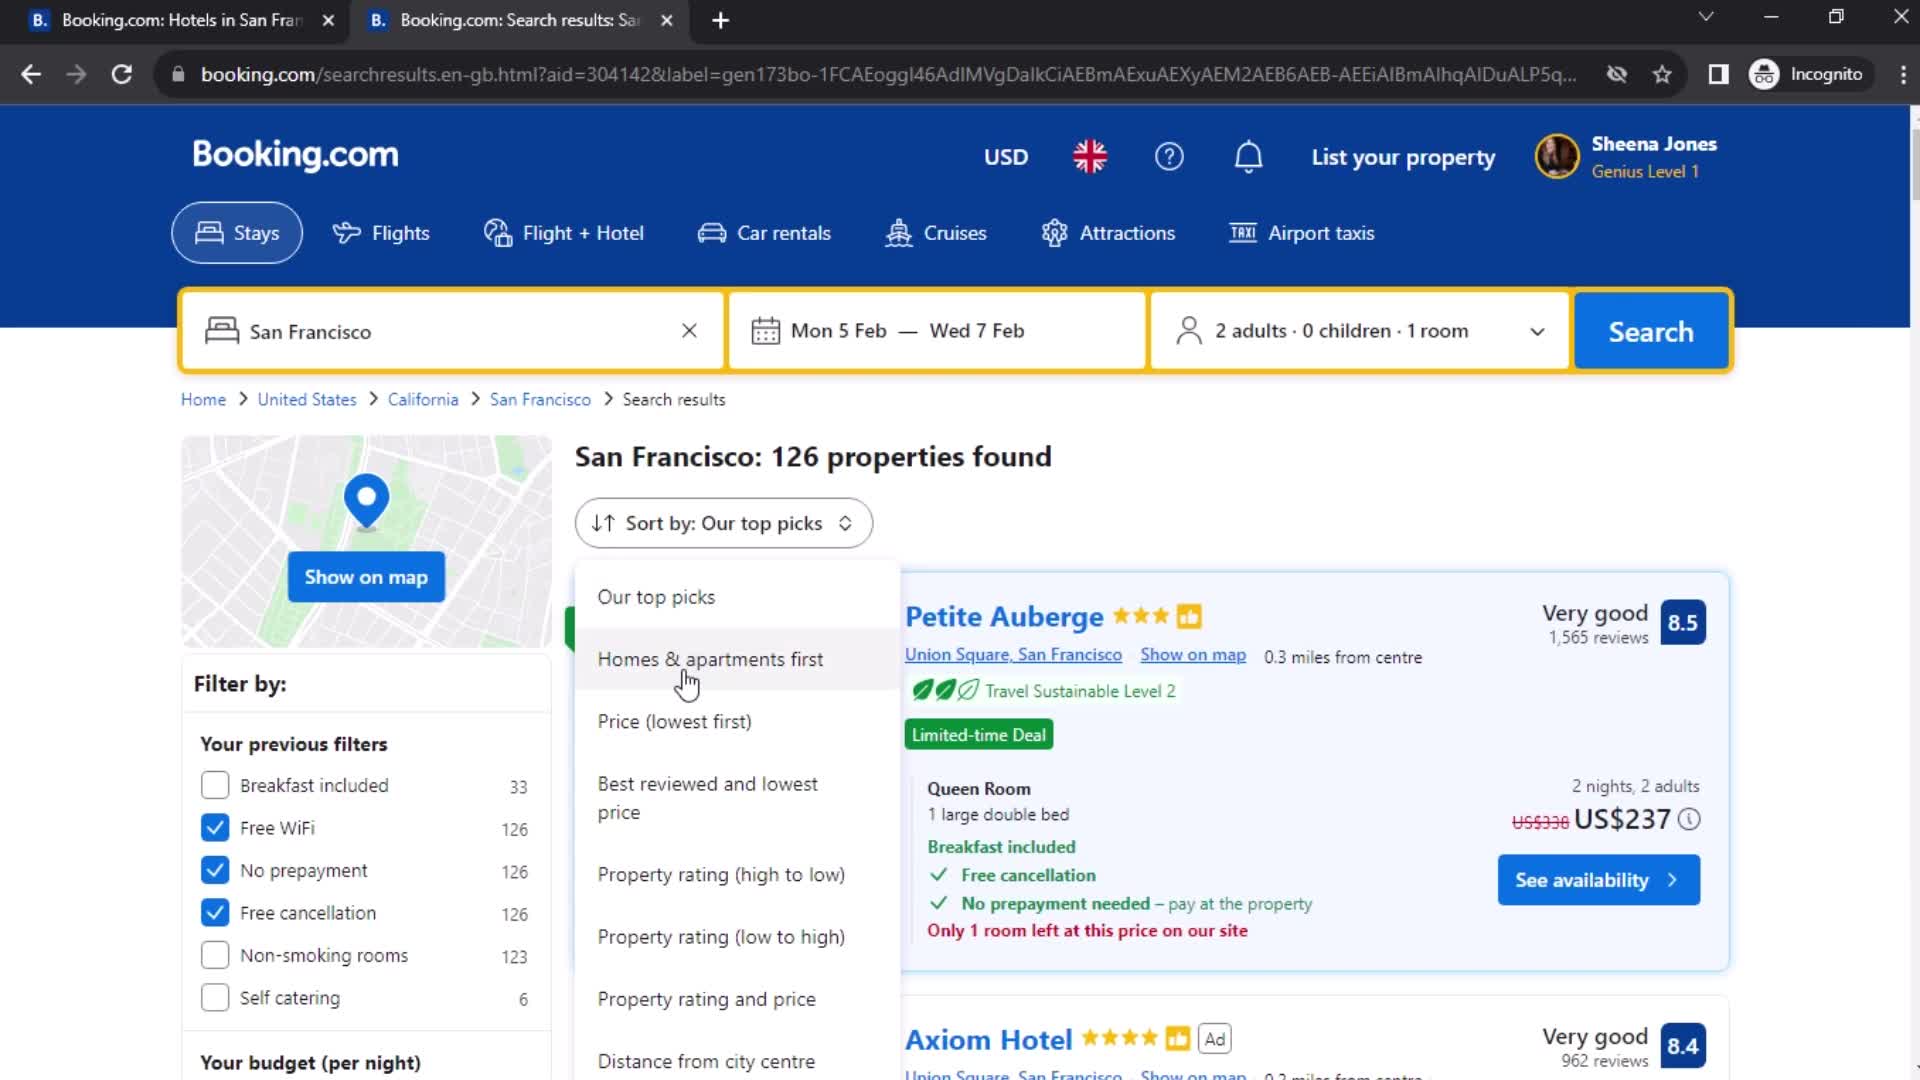Choose Best reviewed and lowest price
Viewport: 1920px width, 1080px height.
[737, 798]
